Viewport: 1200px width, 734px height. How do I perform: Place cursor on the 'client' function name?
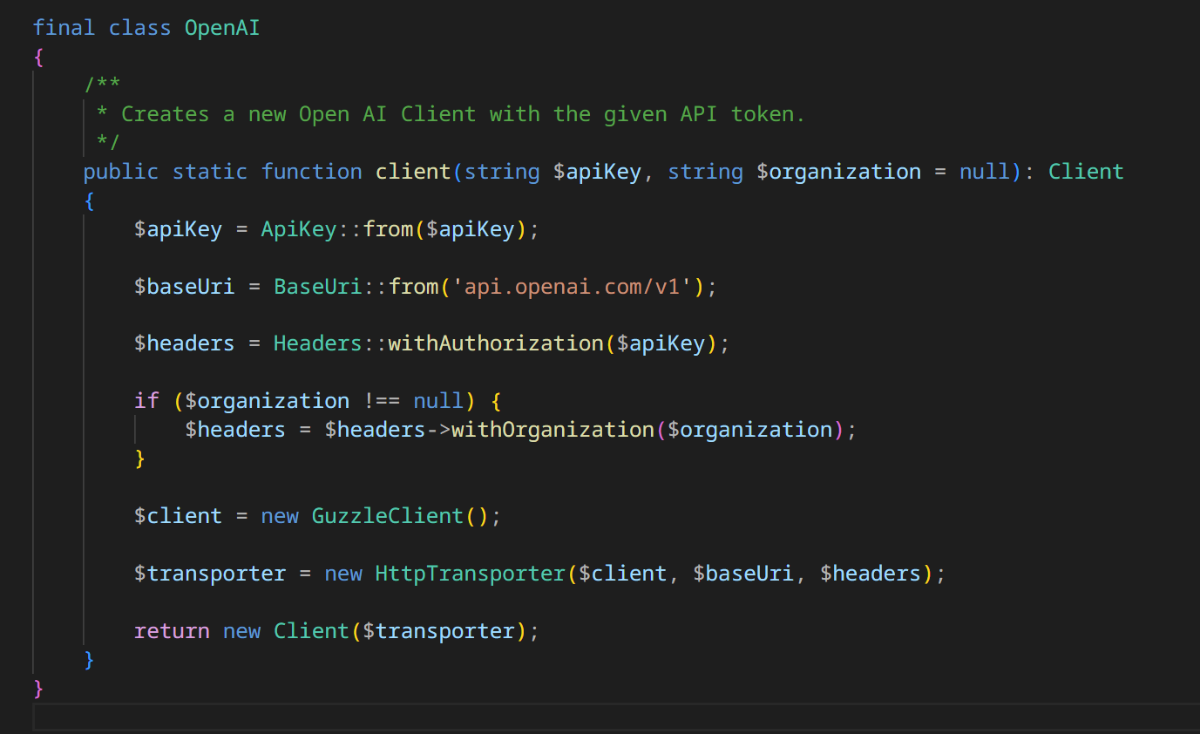click(x=413, y=172)
